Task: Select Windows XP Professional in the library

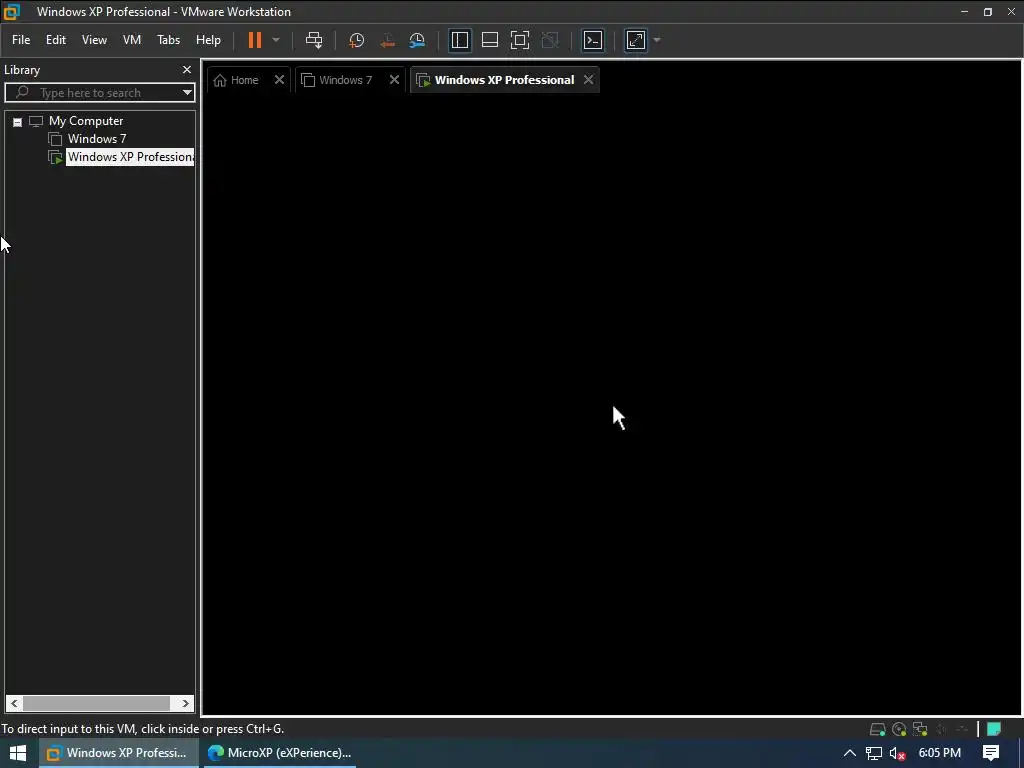Action: tap(130, 157)
